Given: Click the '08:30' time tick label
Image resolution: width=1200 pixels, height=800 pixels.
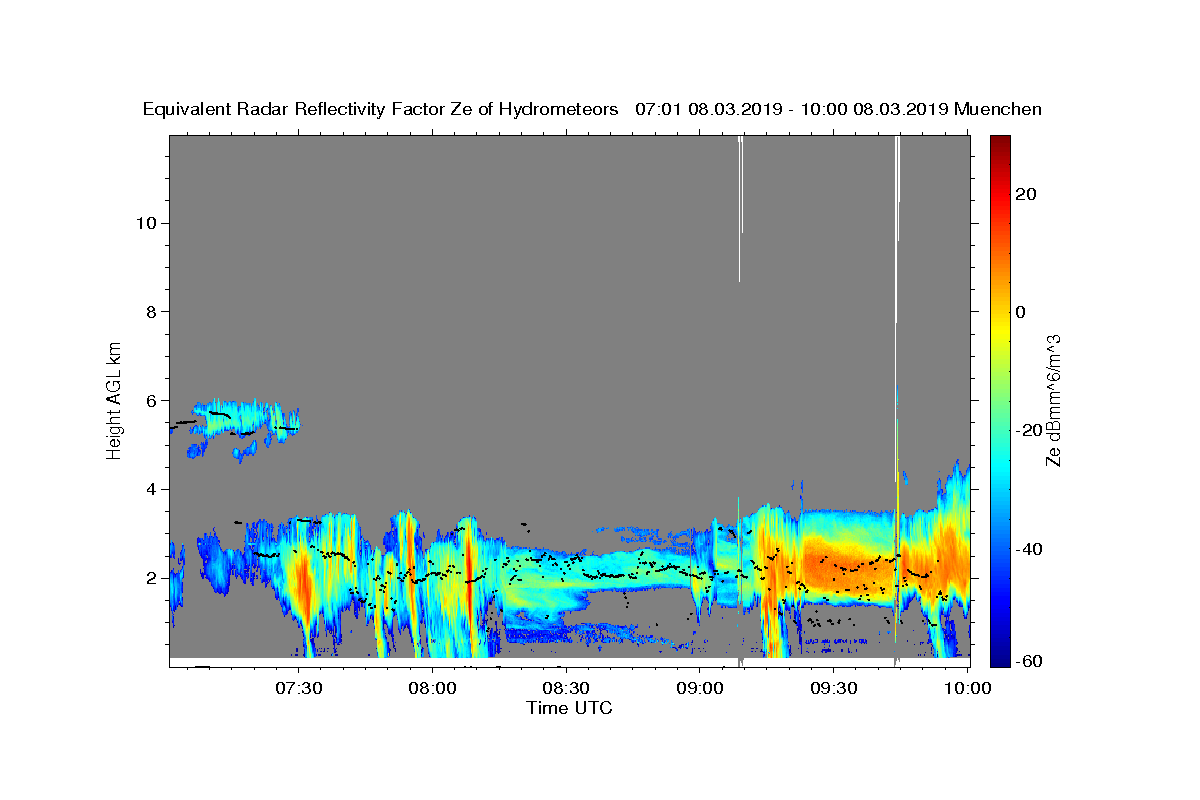Looking at the screenshot, I should point(566,689).
